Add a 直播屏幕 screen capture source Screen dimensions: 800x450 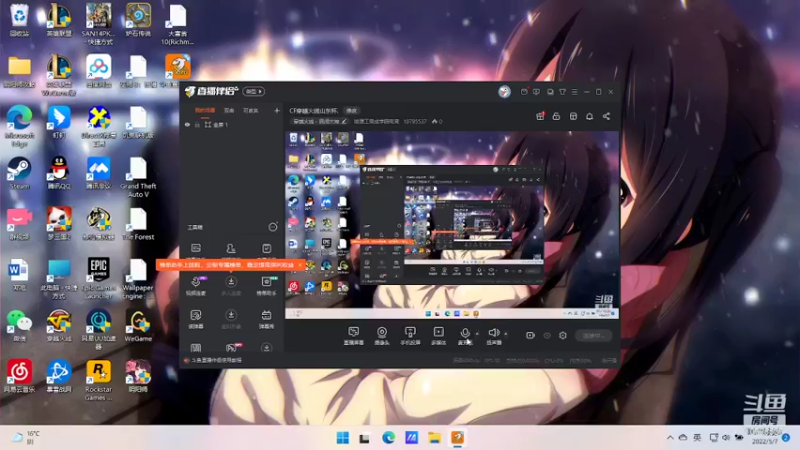point(354,336)
